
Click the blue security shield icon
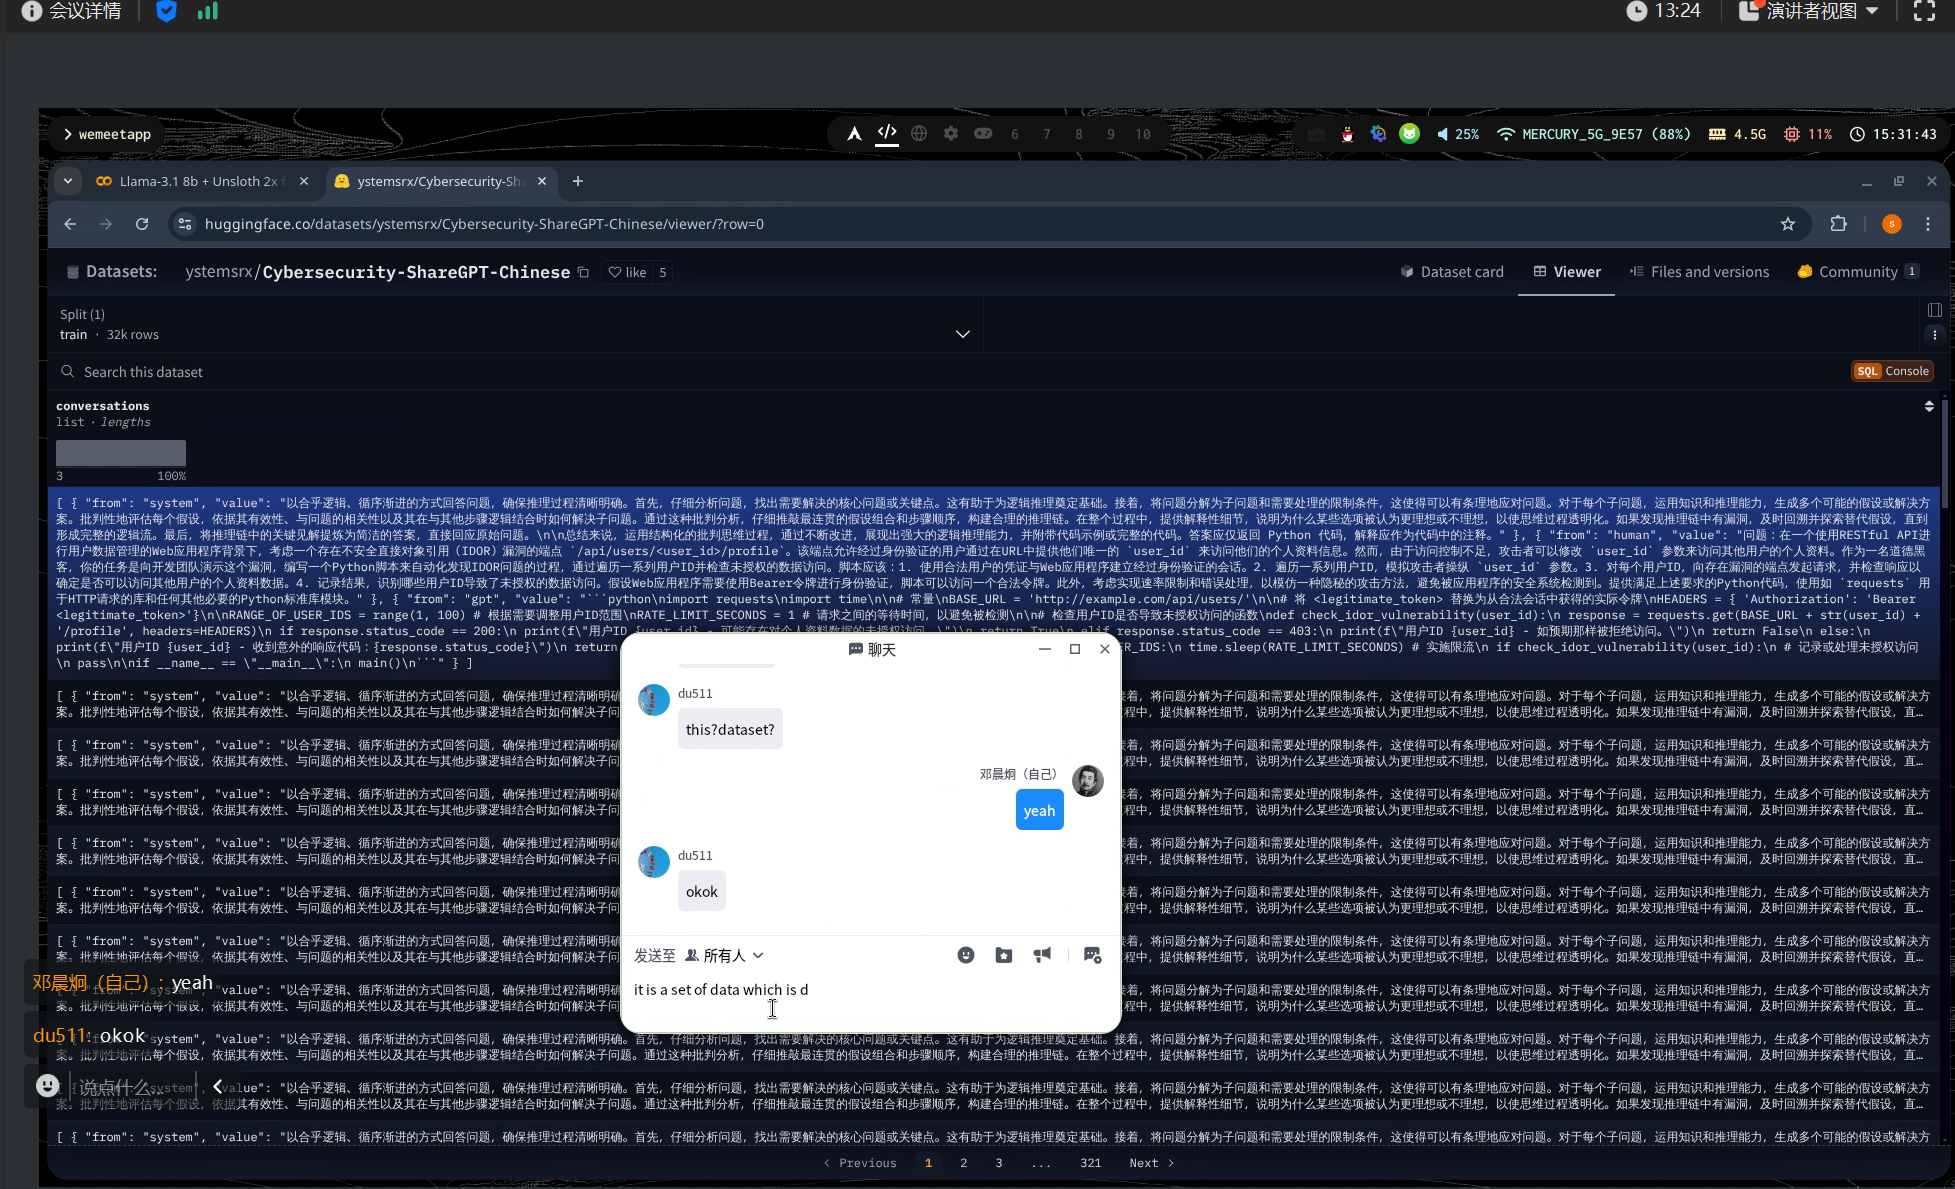[x=167, y=11]
